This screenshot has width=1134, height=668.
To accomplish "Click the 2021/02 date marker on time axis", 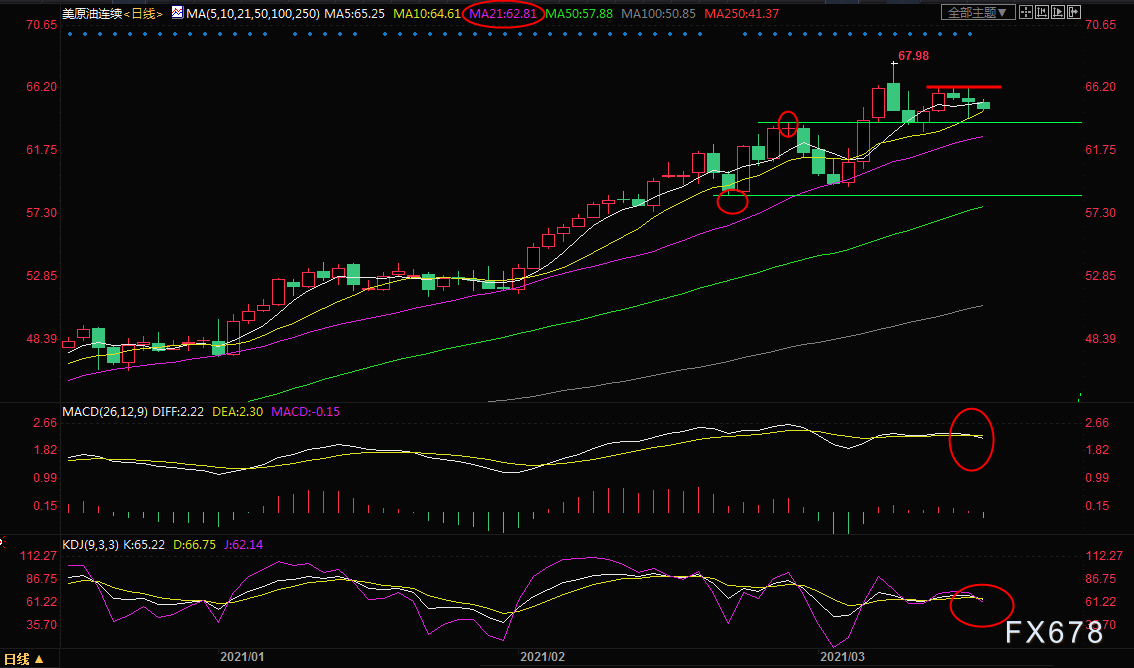I will pos(543,657).
